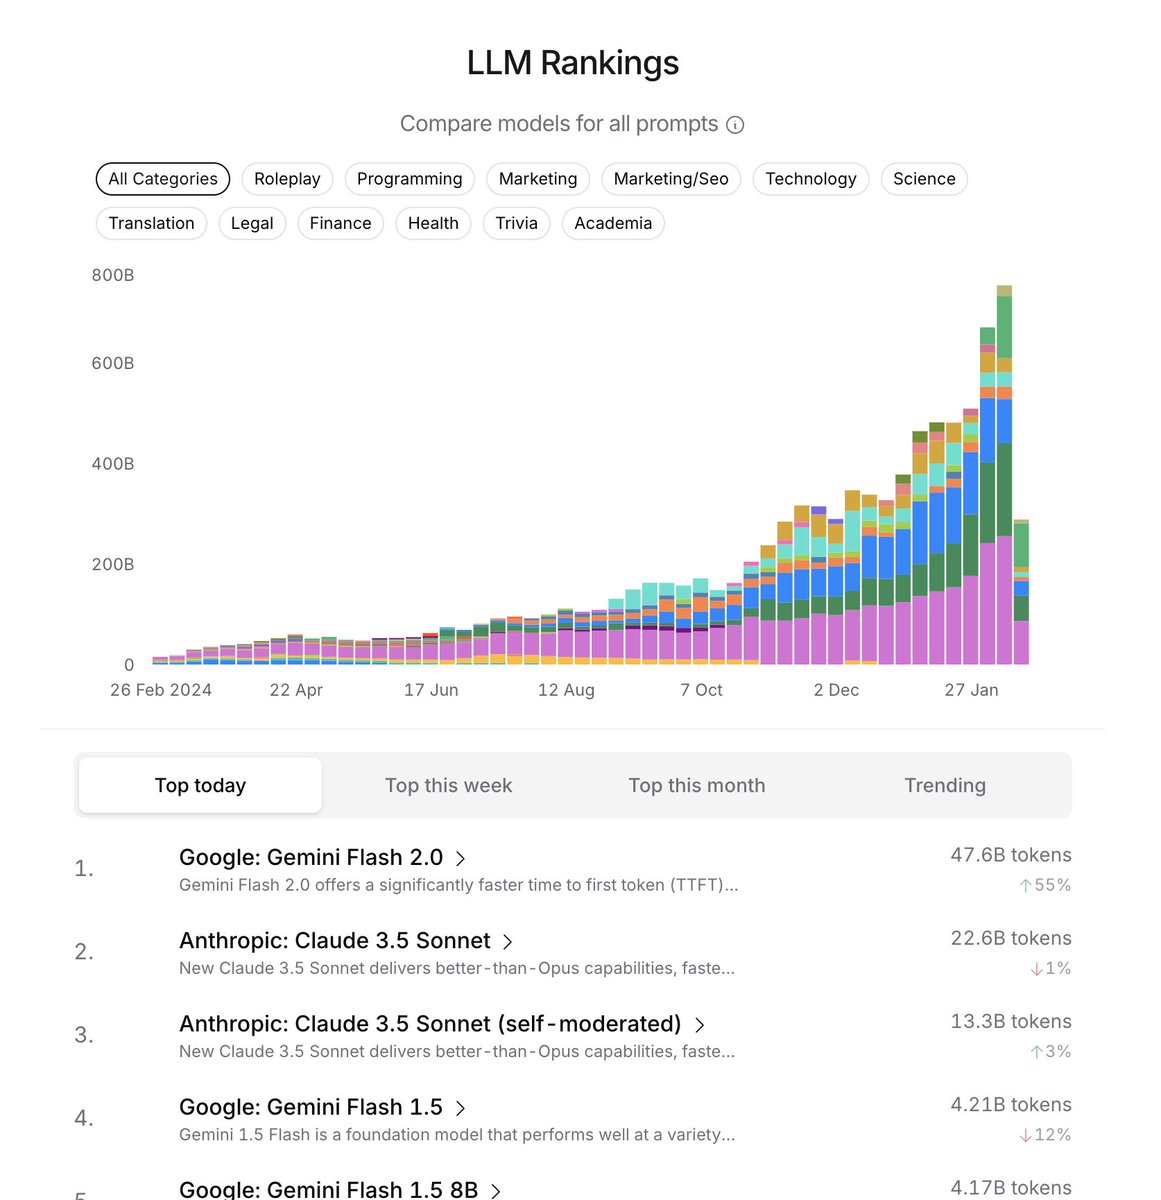Click the 55% increase indicator
The height and width of the screenshot is (1200, 1161).
pyautogui.click(x=1045, y=885)
